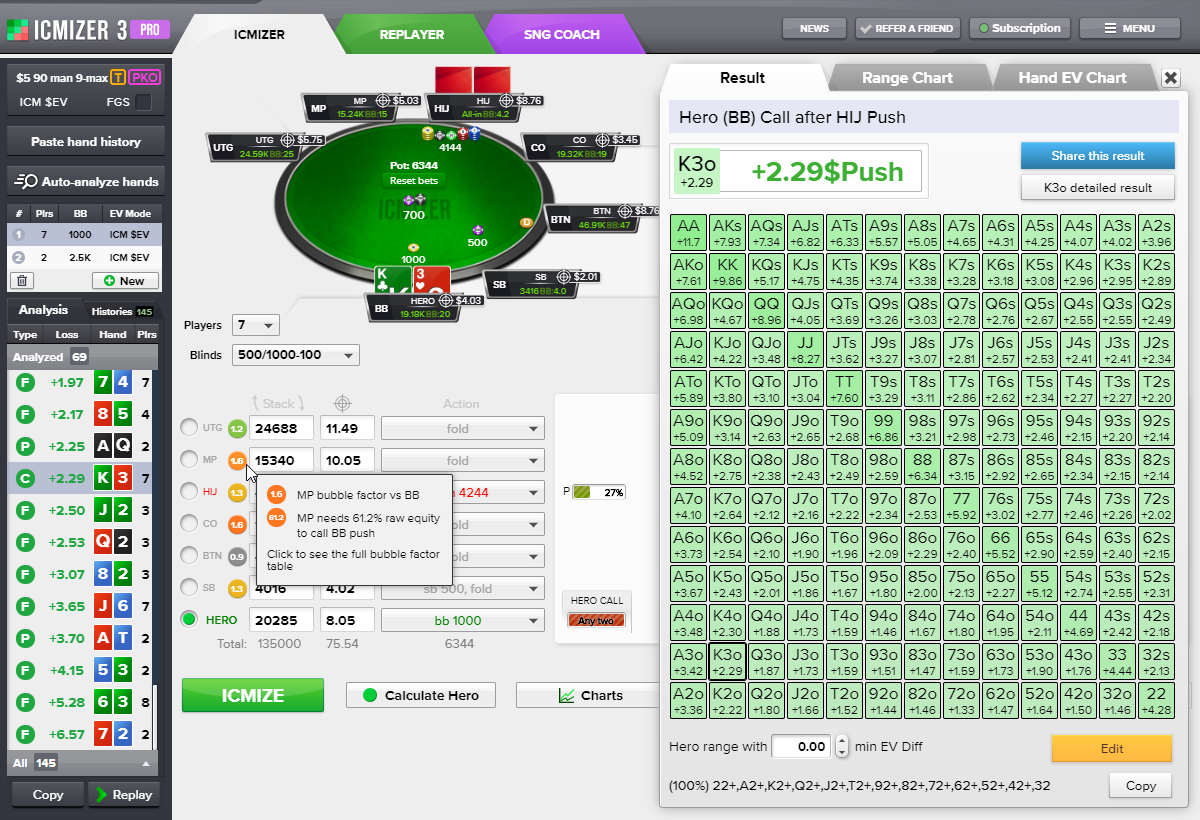Delete tournament with the trash icon
The width and height of the screenshot is (1200, 820).
(21, 281)
